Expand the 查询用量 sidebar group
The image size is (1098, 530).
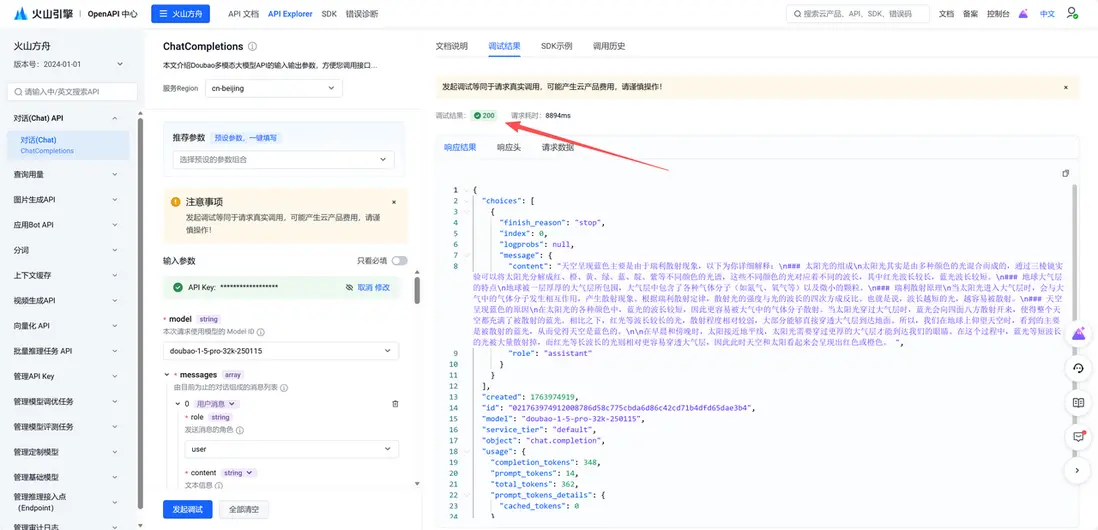(x=69, y=174)
